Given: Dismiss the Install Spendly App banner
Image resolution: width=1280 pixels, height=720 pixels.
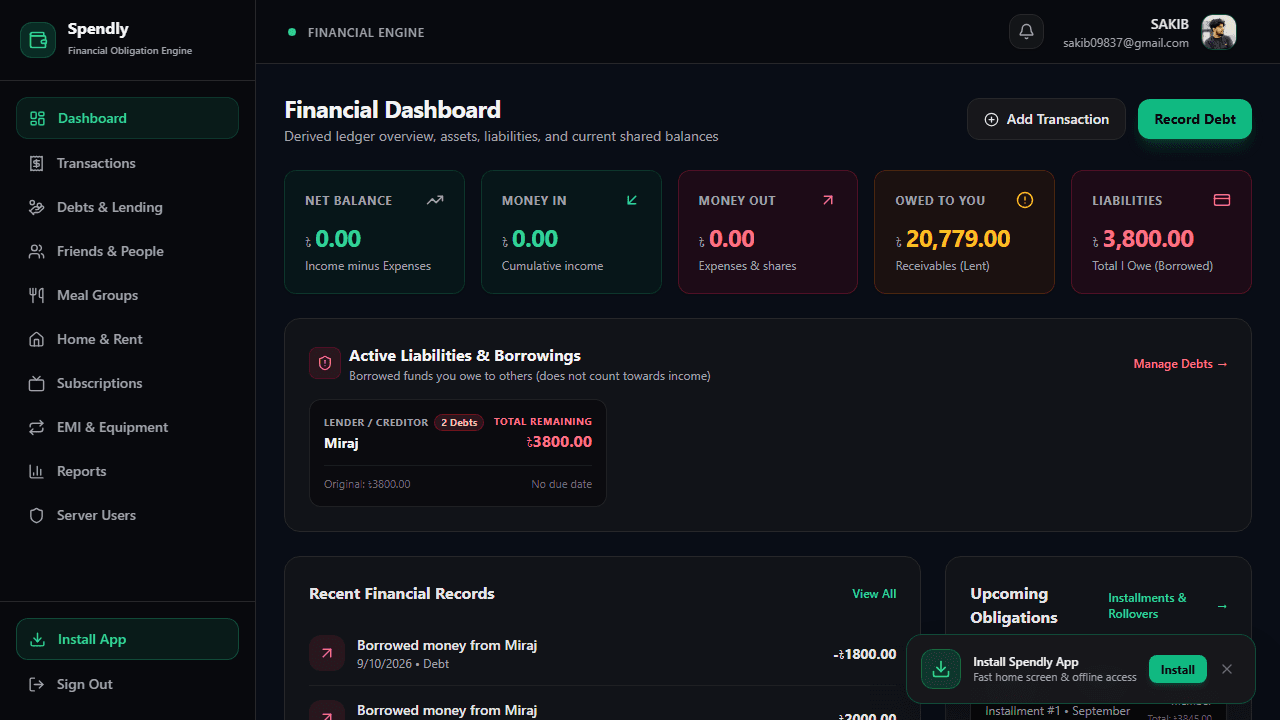Looking at the screenshot, I should [x=1227, y=669].
